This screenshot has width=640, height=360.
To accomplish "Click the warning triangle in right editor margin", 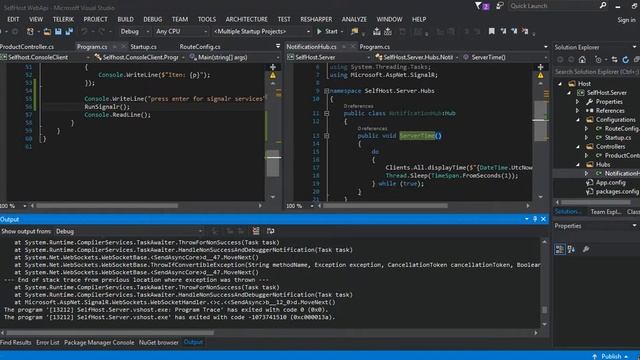I will point(540,76).
